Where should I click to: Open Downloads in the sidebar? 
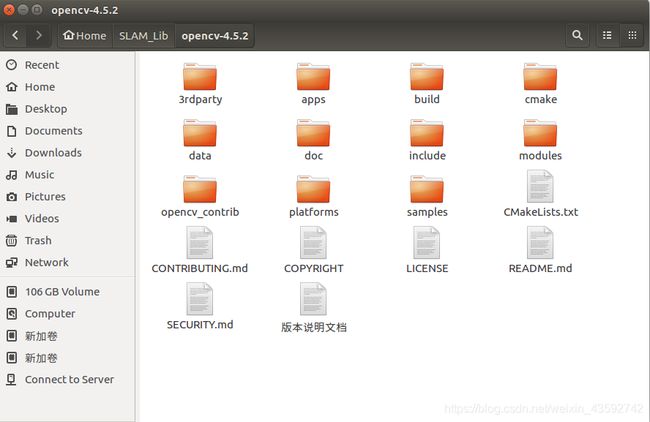(67, 153)
